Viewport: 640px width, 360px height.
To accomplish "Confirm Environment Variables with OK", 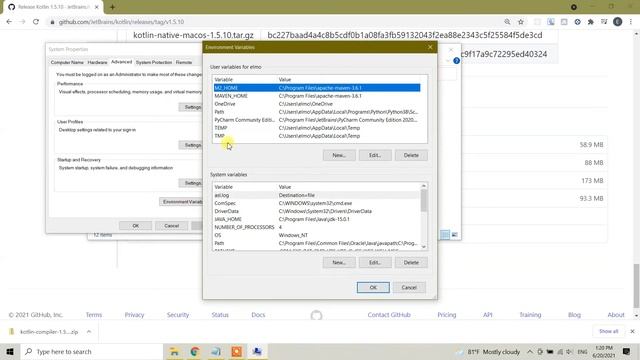I will (x=373, y=287).
